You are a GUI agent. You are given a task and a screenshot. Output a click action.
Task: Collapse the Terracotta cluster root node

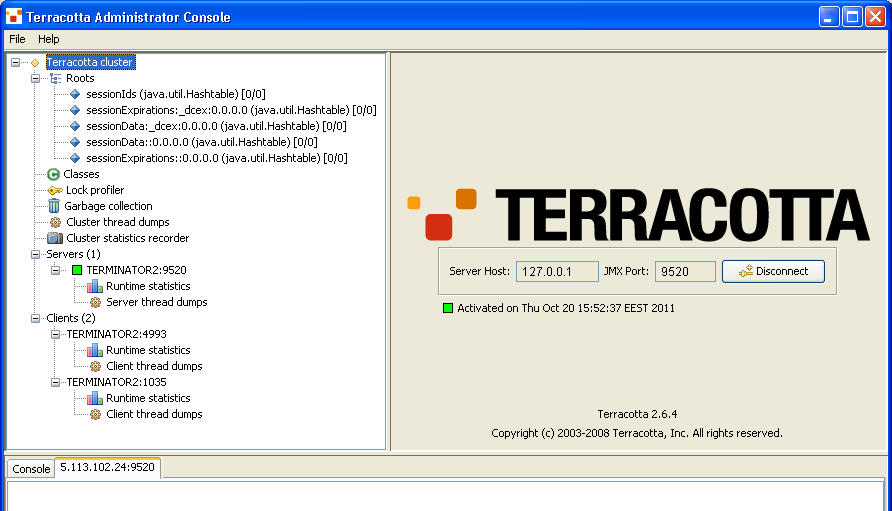tap(15, 63)
